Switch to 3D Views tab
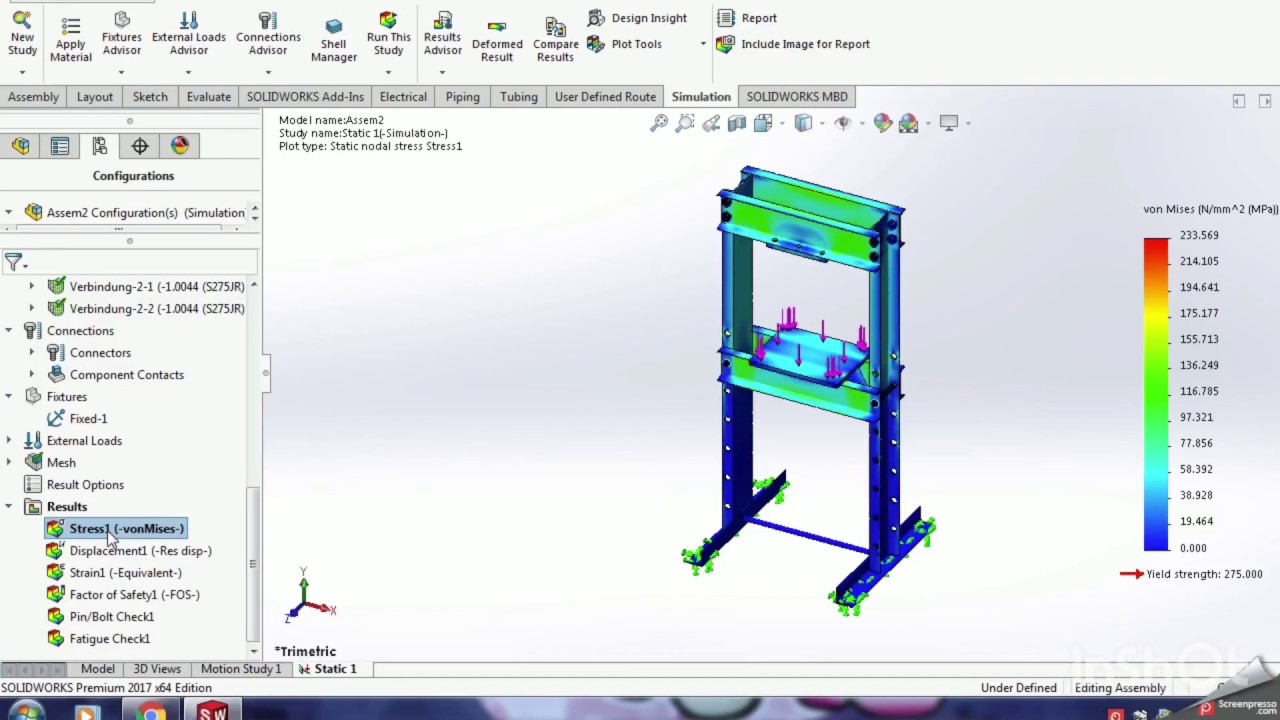The height and width of the screenshot is (720, 1280). click(157, 669)
